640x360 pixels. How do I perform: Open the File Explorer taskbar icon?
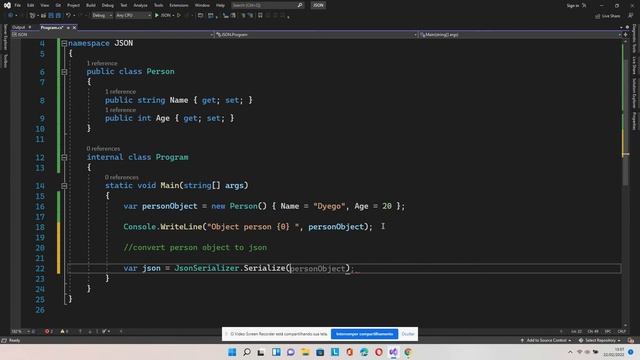[x=305, y=352]
